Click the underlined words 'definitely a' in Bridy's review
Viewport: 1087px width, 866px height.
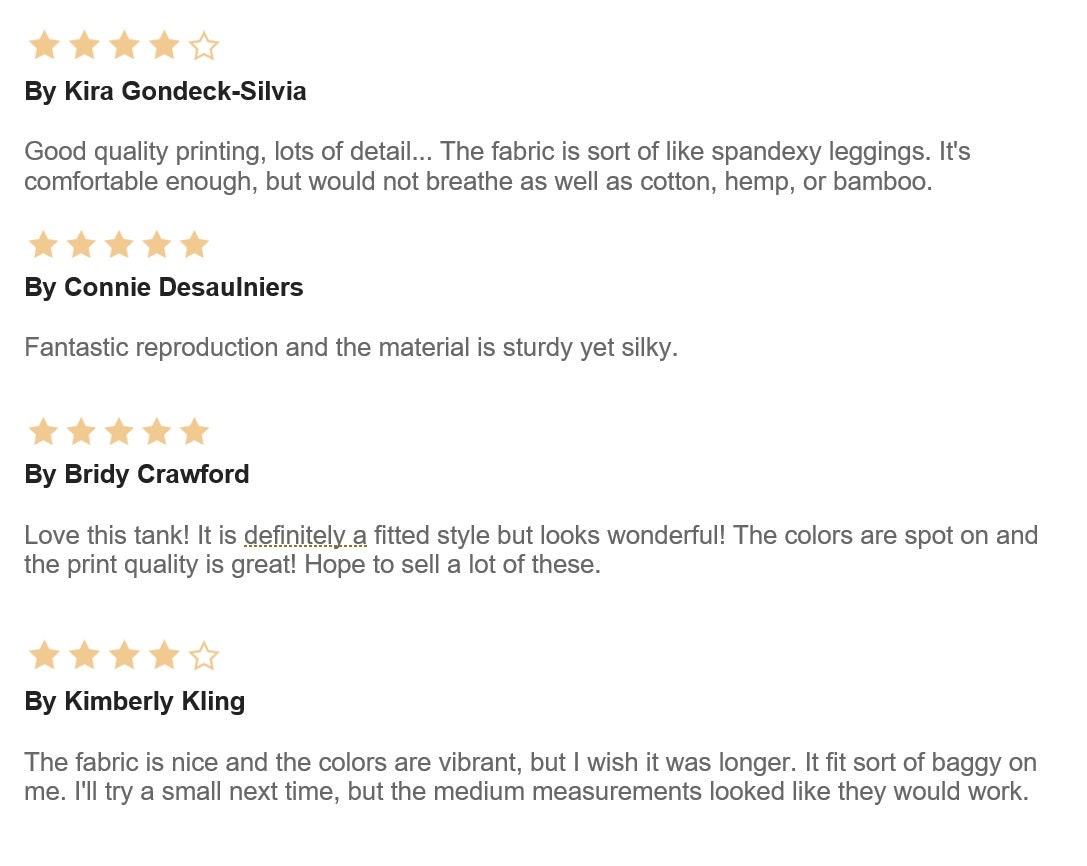tap(305, 536)
